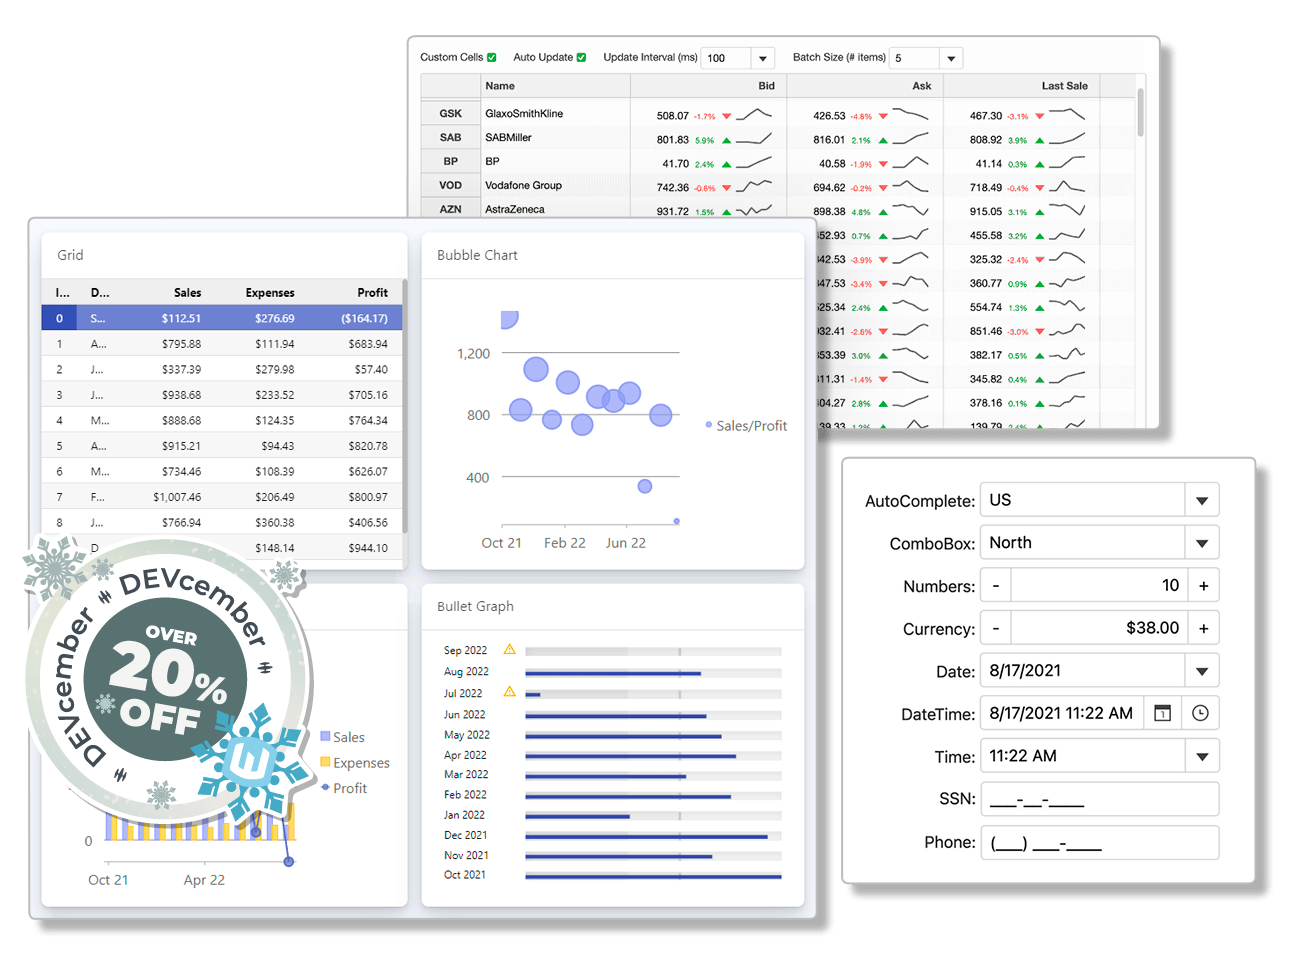Click the Last Sale column header
The width and height of the screenshot is (1290, 957).
(1064, 86)
